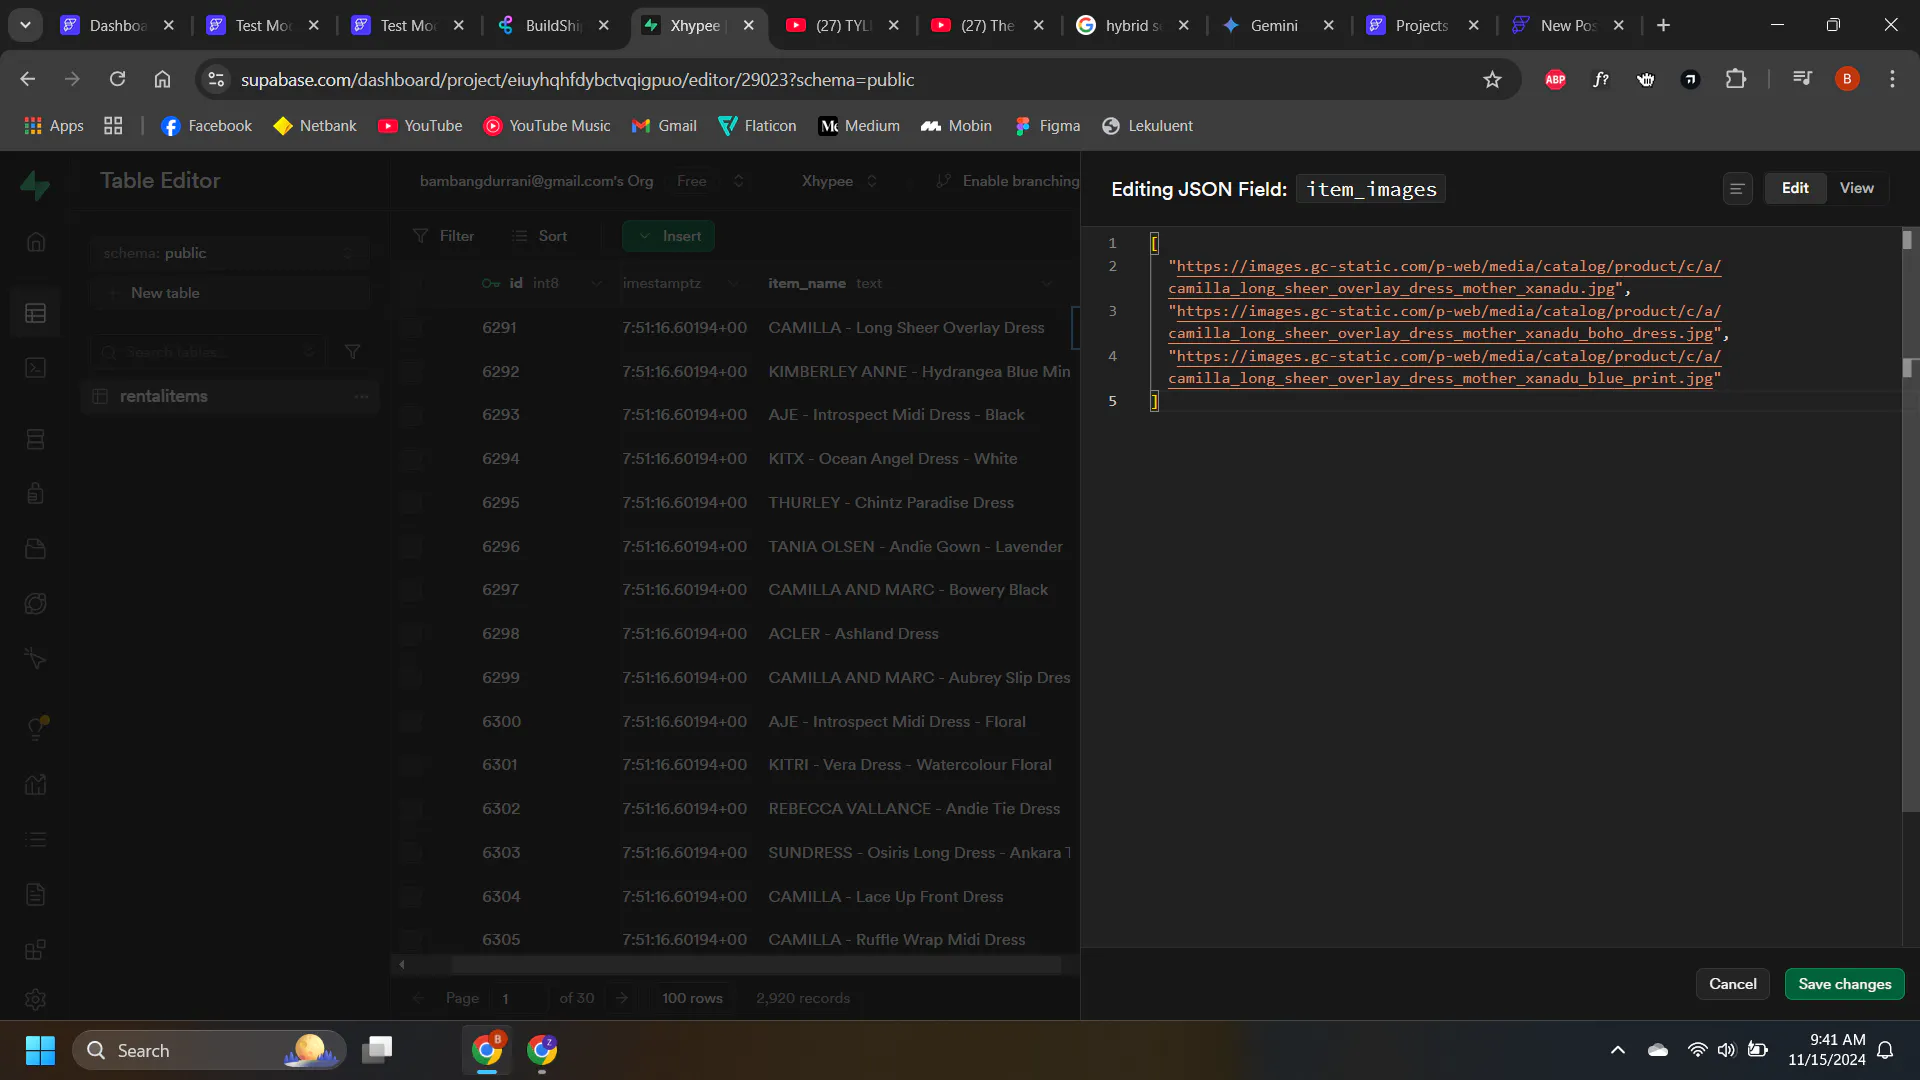Open the id column header dropdown
Screen dimensions: 1920x1080
tap(596, 284)
